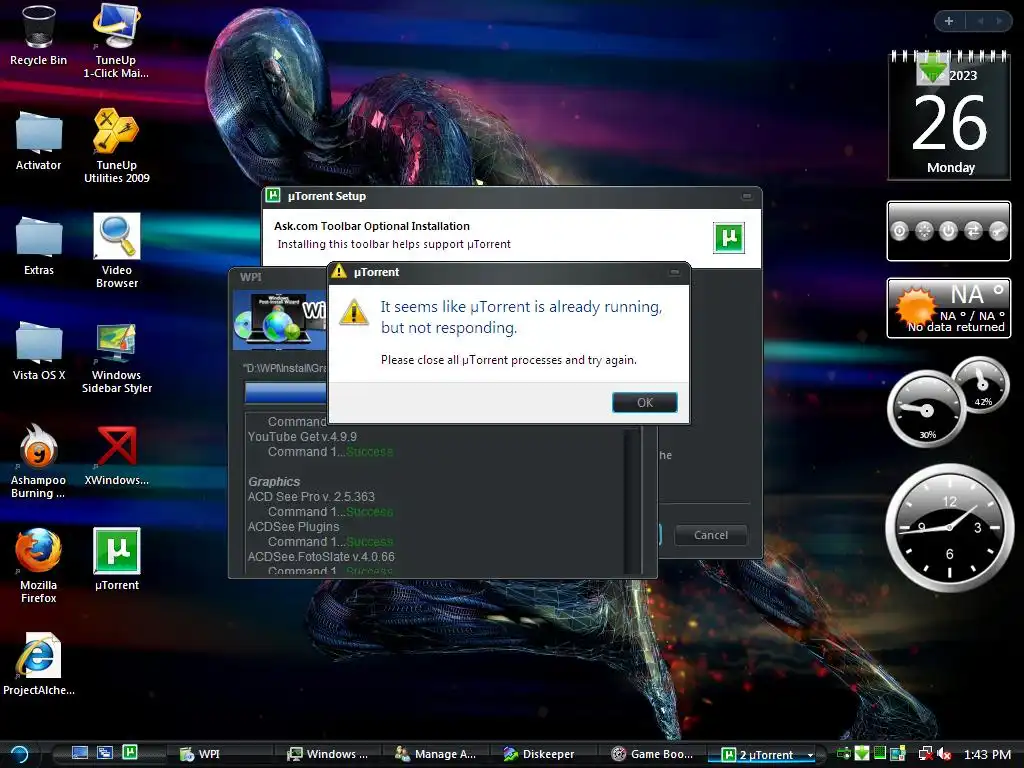Click the taskbar clock 1:43 PM
Image resolution: width=1024 pixels, height=768 pixels.
click(x=987, y=754)
